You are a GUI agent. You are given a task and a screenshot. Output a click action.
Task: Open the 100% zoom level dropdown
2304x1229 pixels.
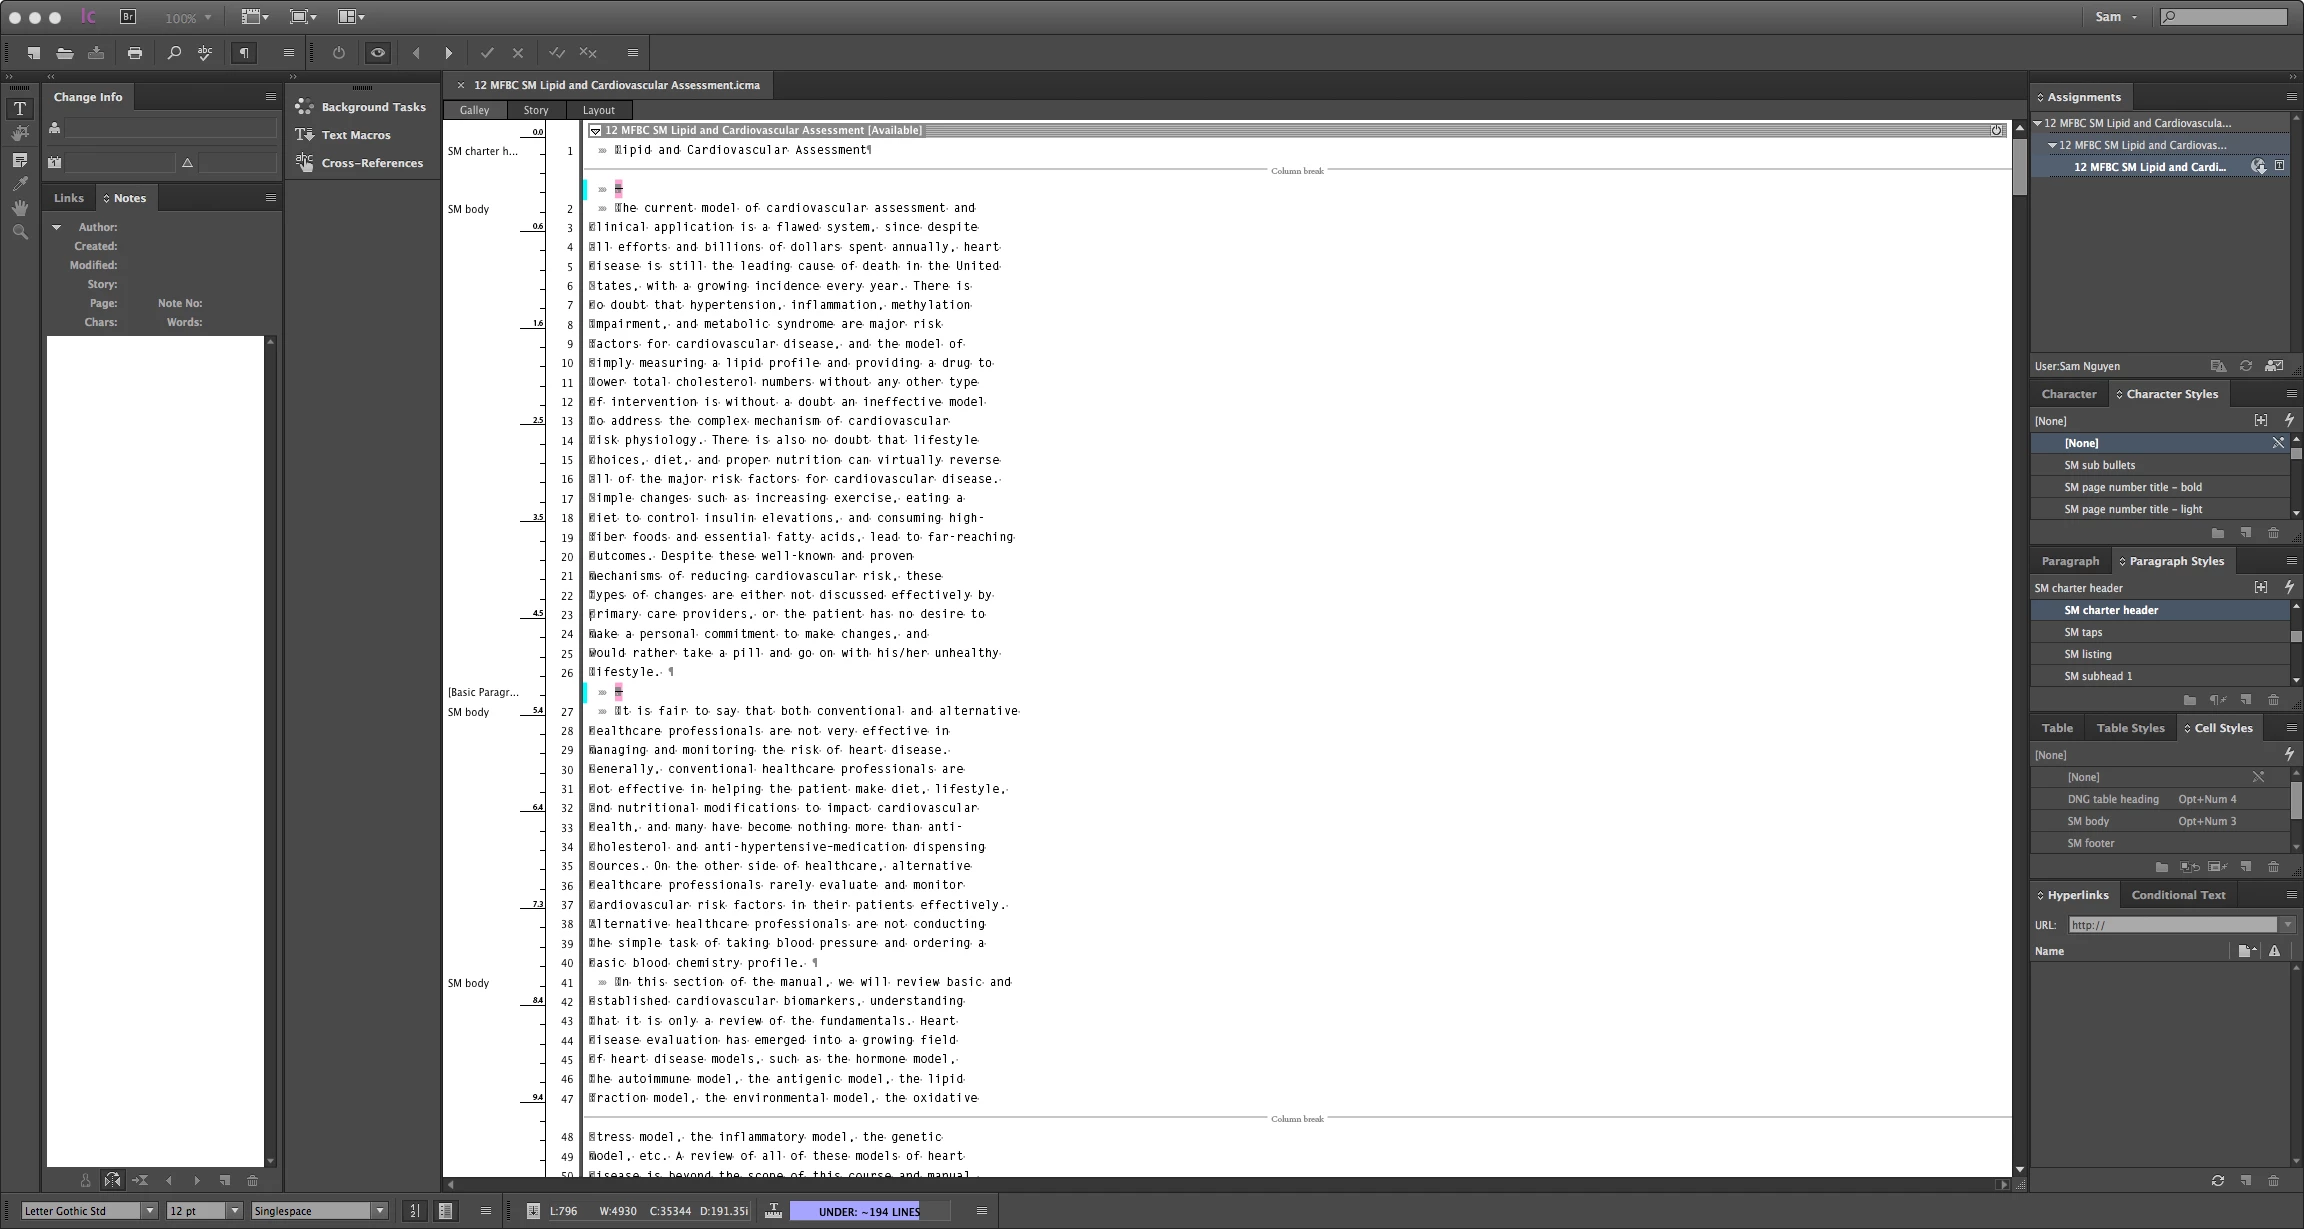208,17
